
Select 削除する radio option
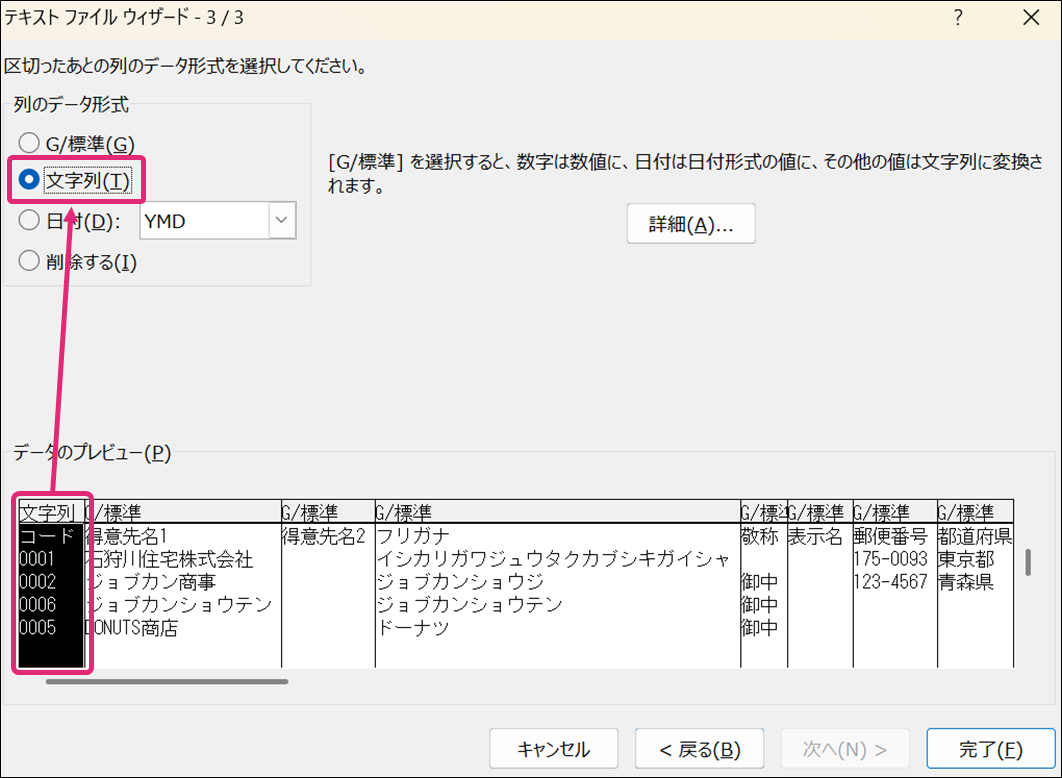coord(30,262)
